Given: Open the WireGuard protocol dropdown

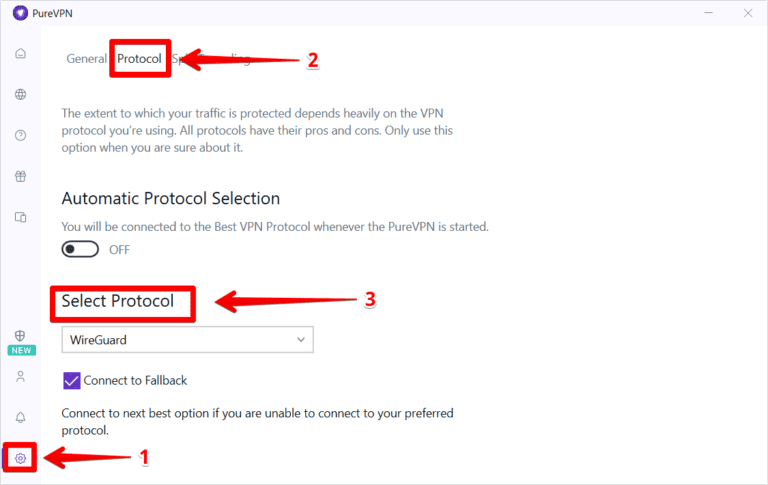Looking at the screenshot, I should tap(187, 340).
